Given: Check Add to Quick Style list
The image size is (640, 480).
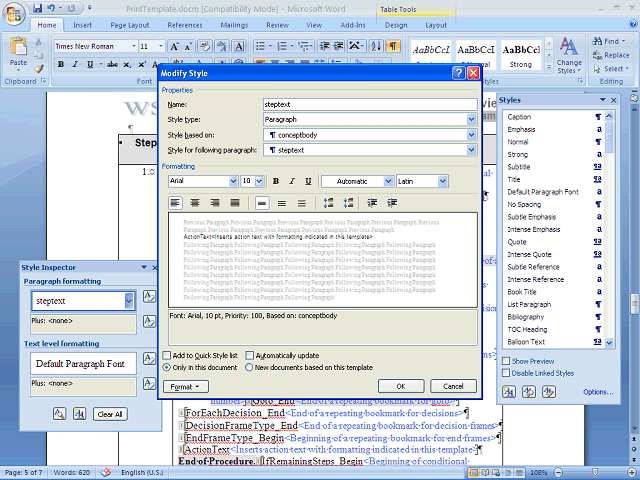Looking at the screenshot, I should [167, 356].
